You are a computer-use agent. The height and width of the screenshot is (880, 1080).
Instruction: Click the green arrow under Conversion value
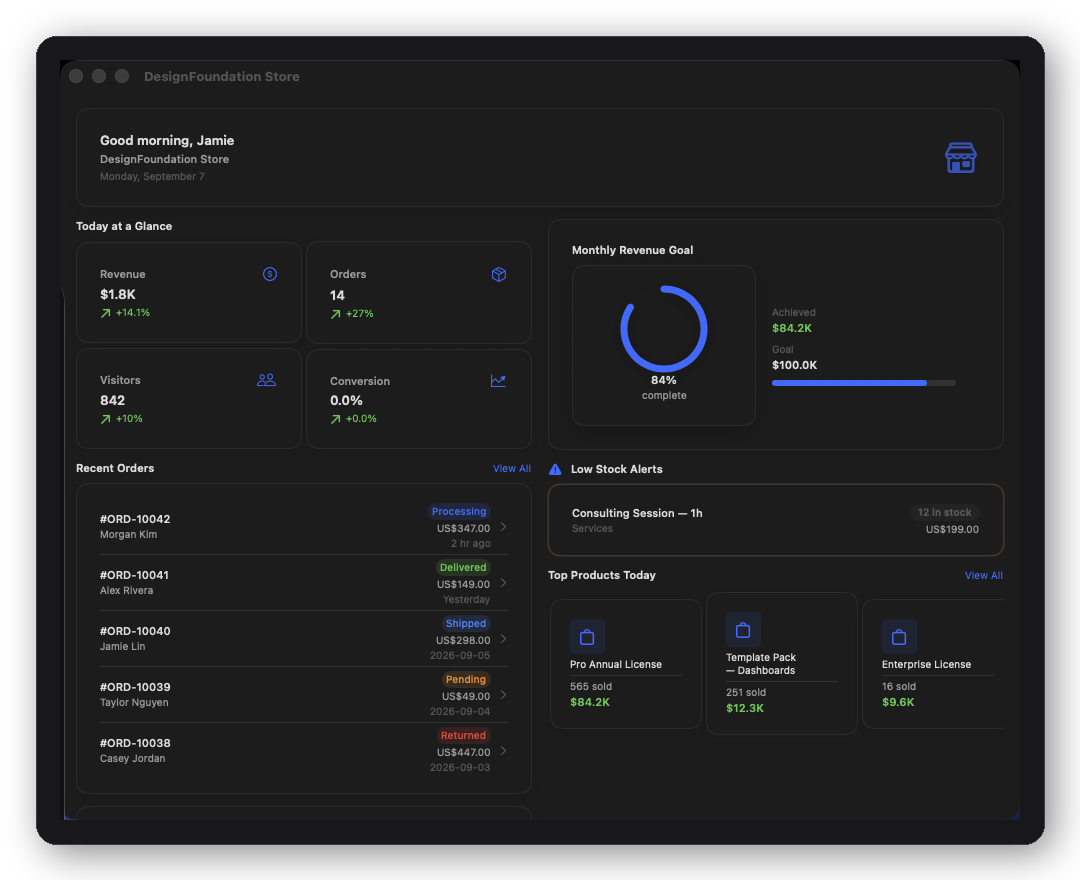click(335, 419)
